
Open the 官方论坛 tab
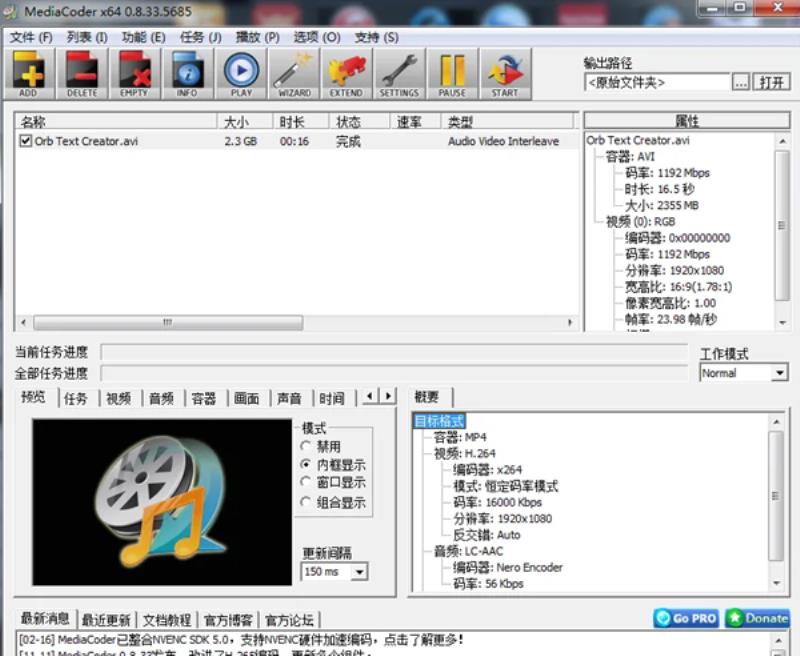289,620
